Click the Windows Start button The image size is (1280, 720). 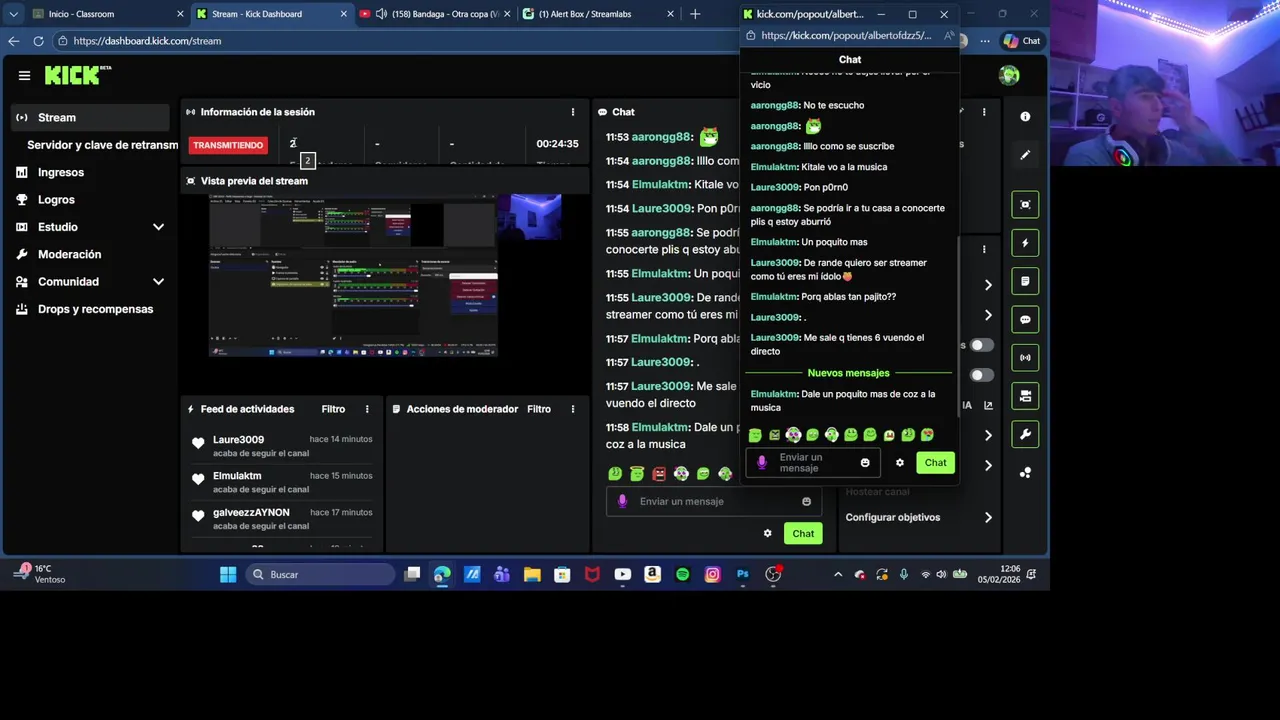coord(228,574)
